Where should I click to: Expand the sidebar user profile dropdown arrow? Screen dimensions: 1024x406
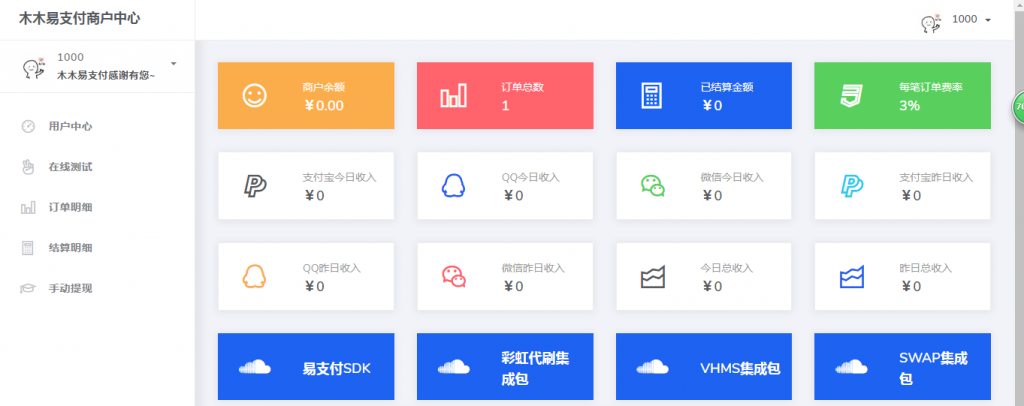pyautogui.click(x=173, y=64)
